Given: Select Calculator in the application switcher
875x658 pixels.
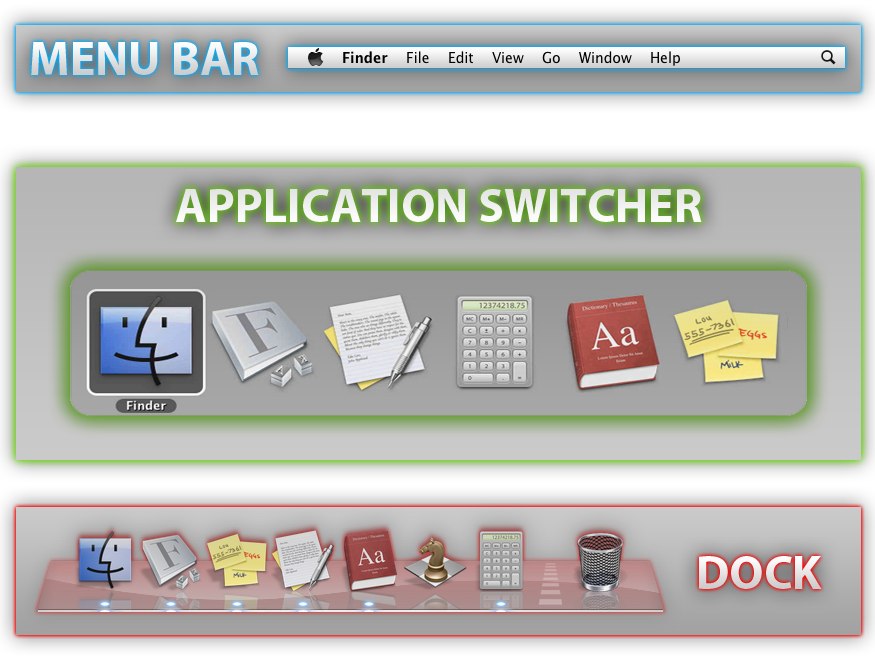Looking at the screenshot, I should 494,342.
